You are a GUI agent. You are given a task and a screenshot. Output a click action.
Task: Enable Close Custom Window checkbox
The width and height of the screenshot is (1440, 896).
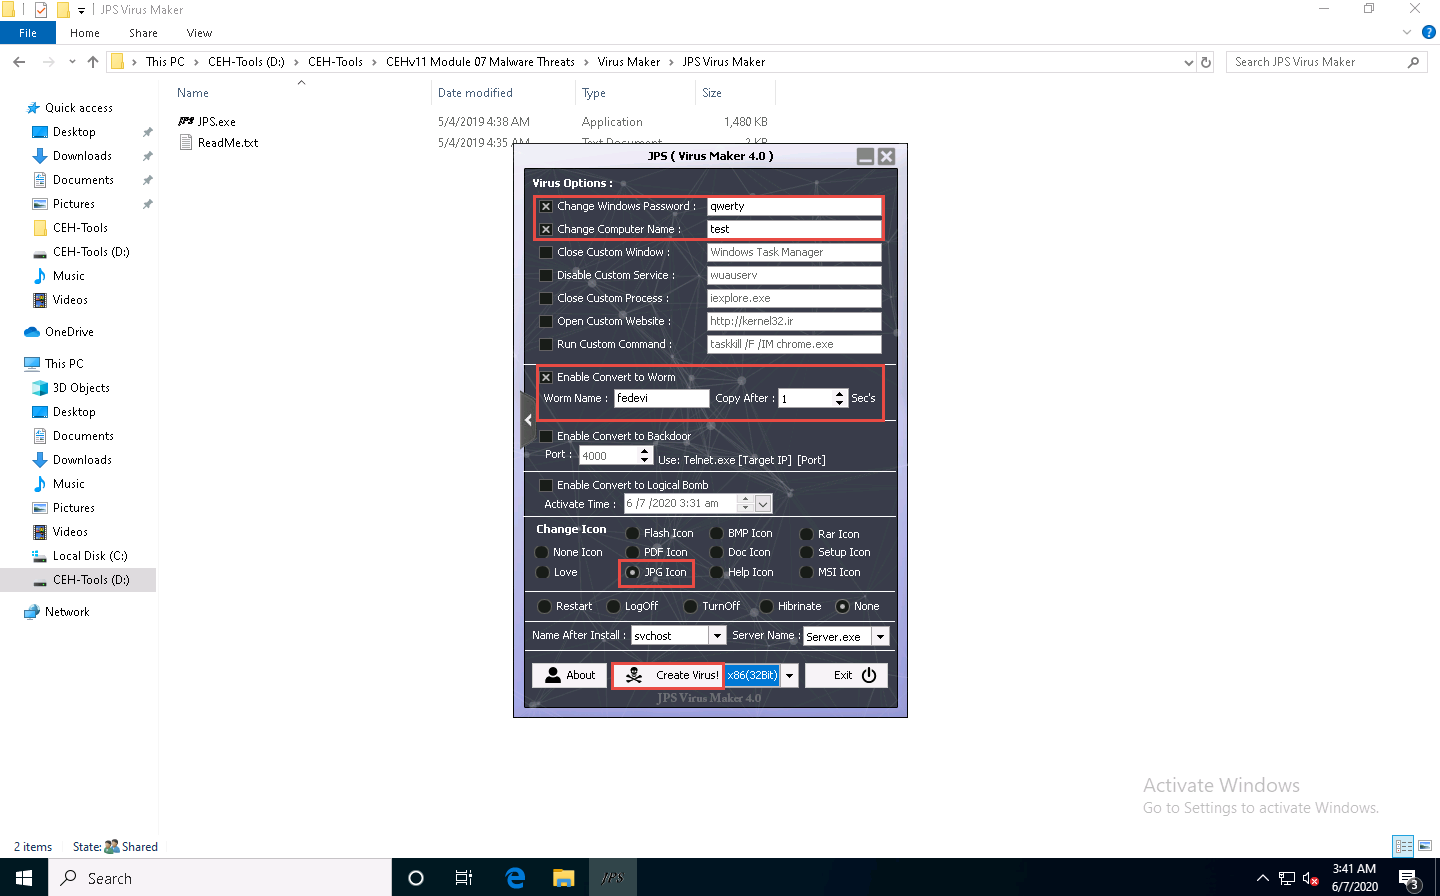coord(546,253)
